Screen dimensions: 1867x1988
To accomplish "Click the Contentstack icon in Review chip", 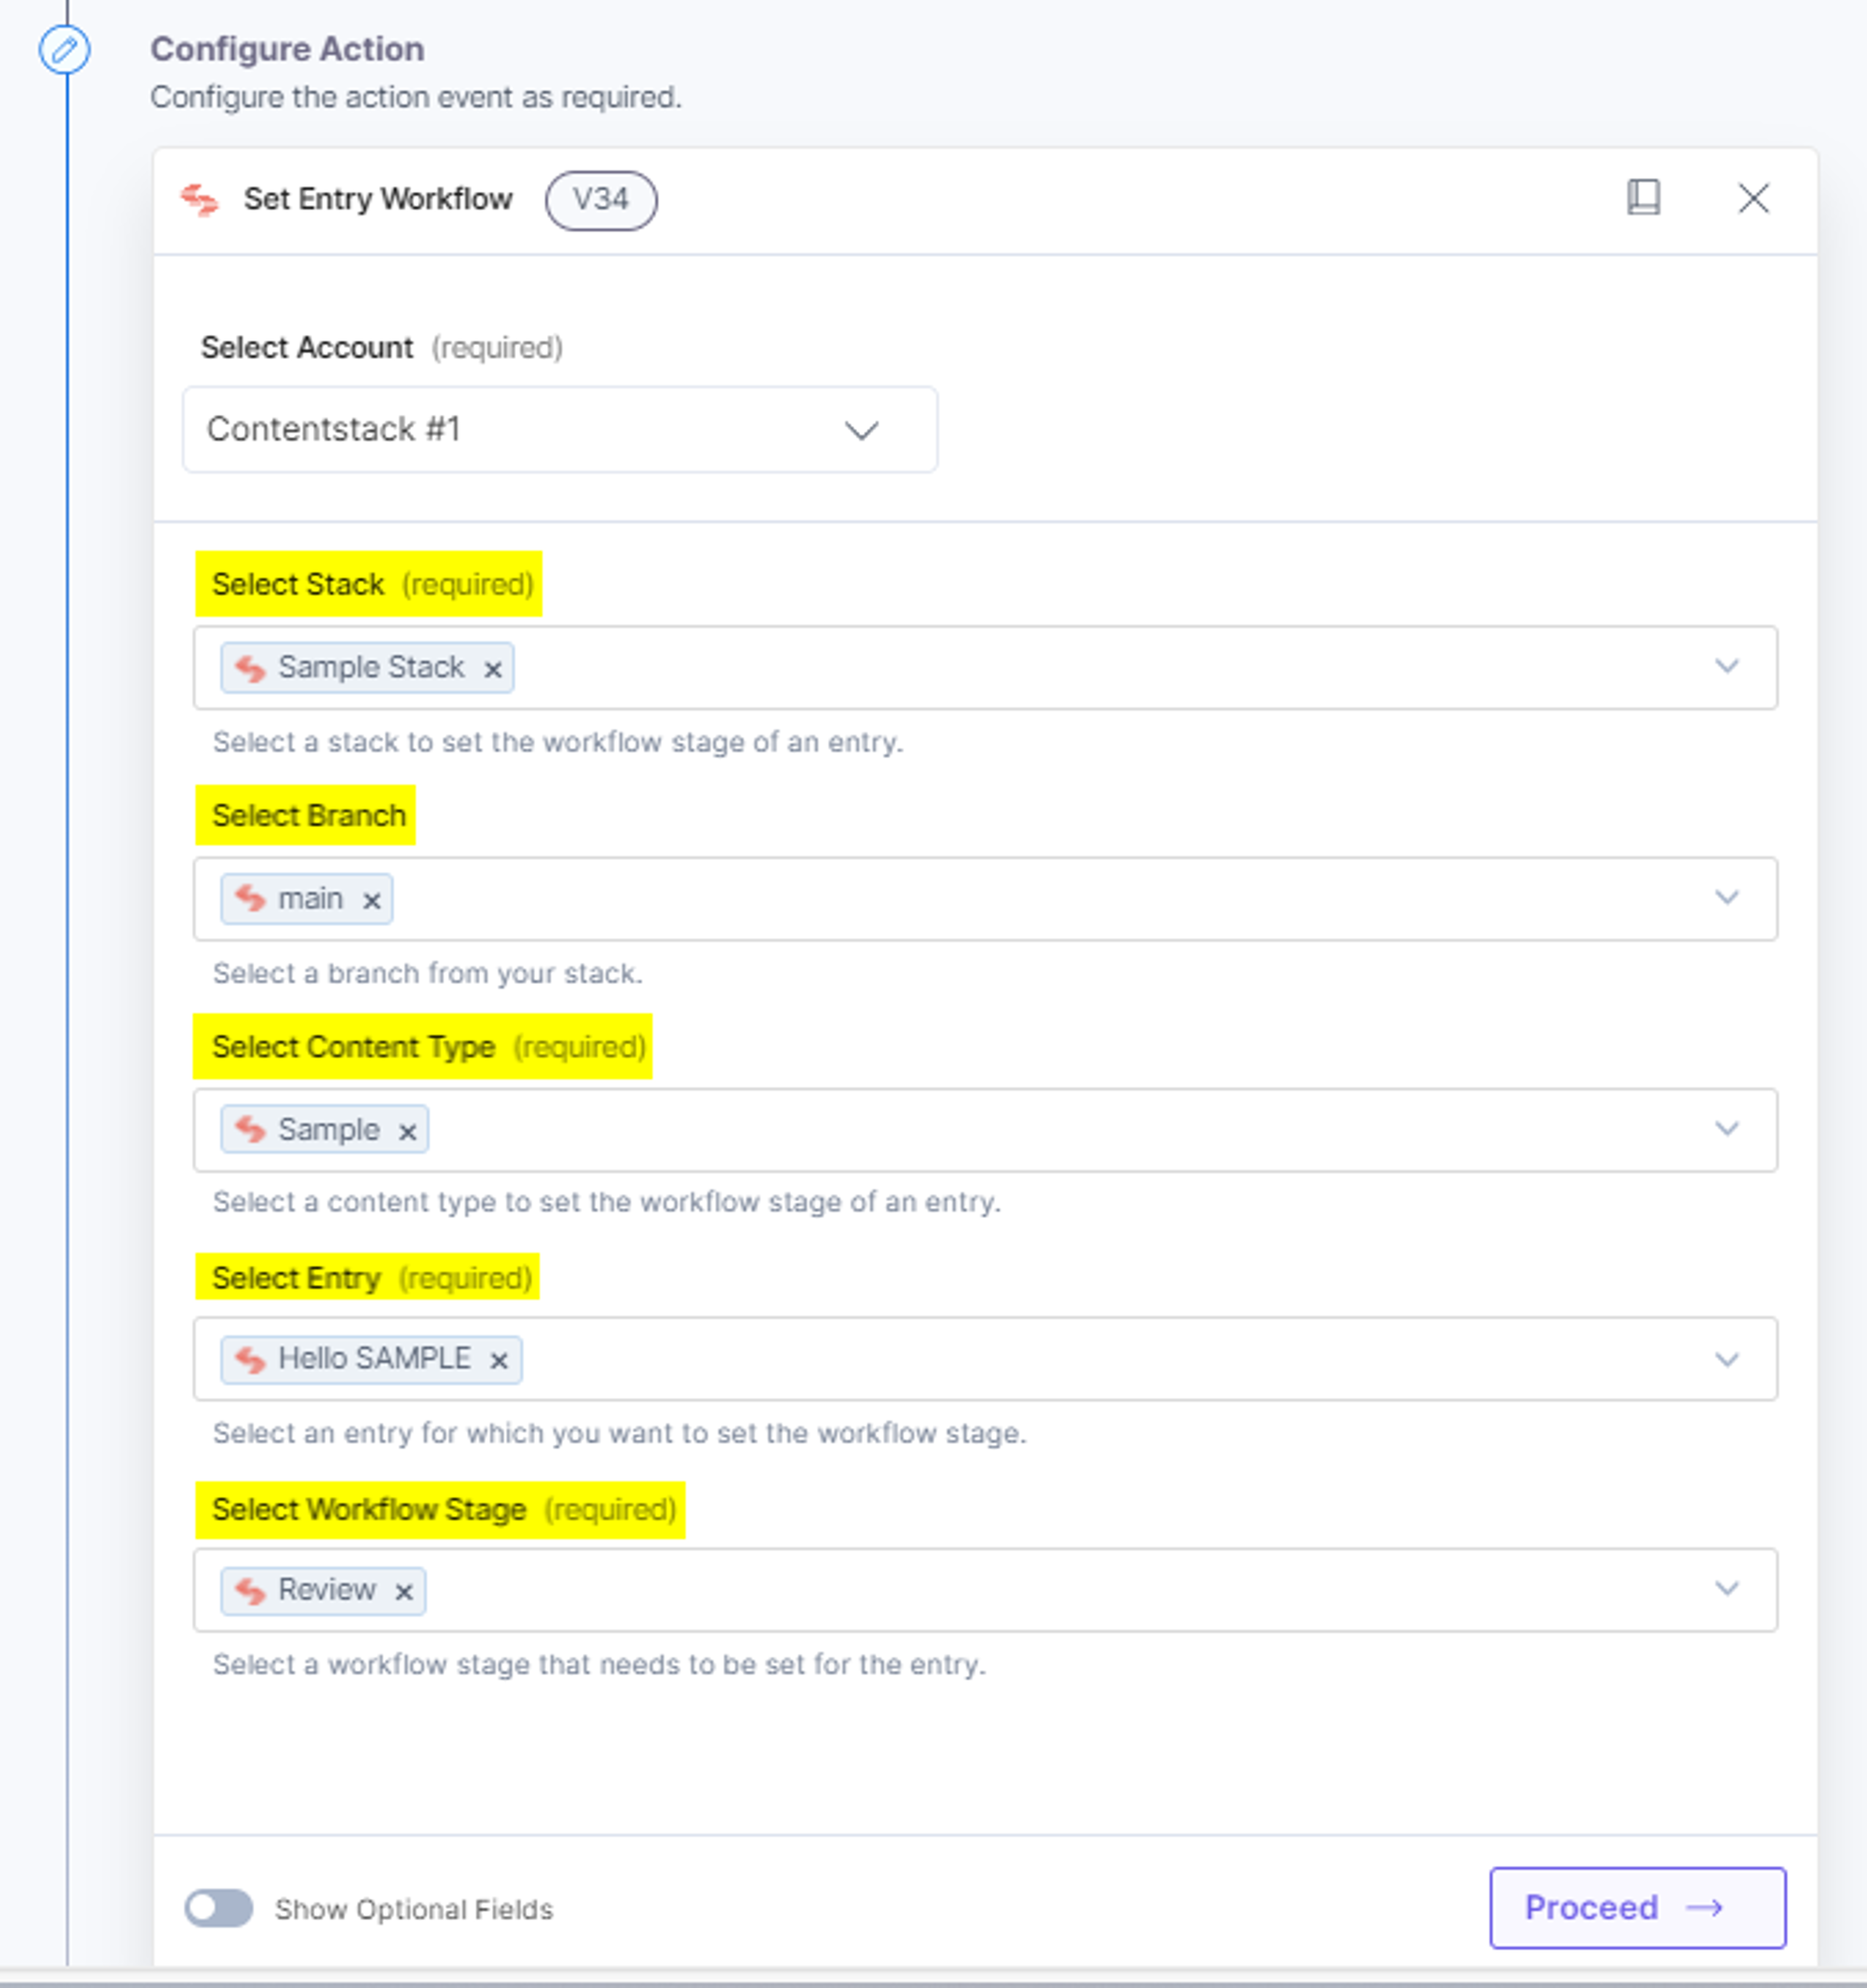I will [249, 1590].
